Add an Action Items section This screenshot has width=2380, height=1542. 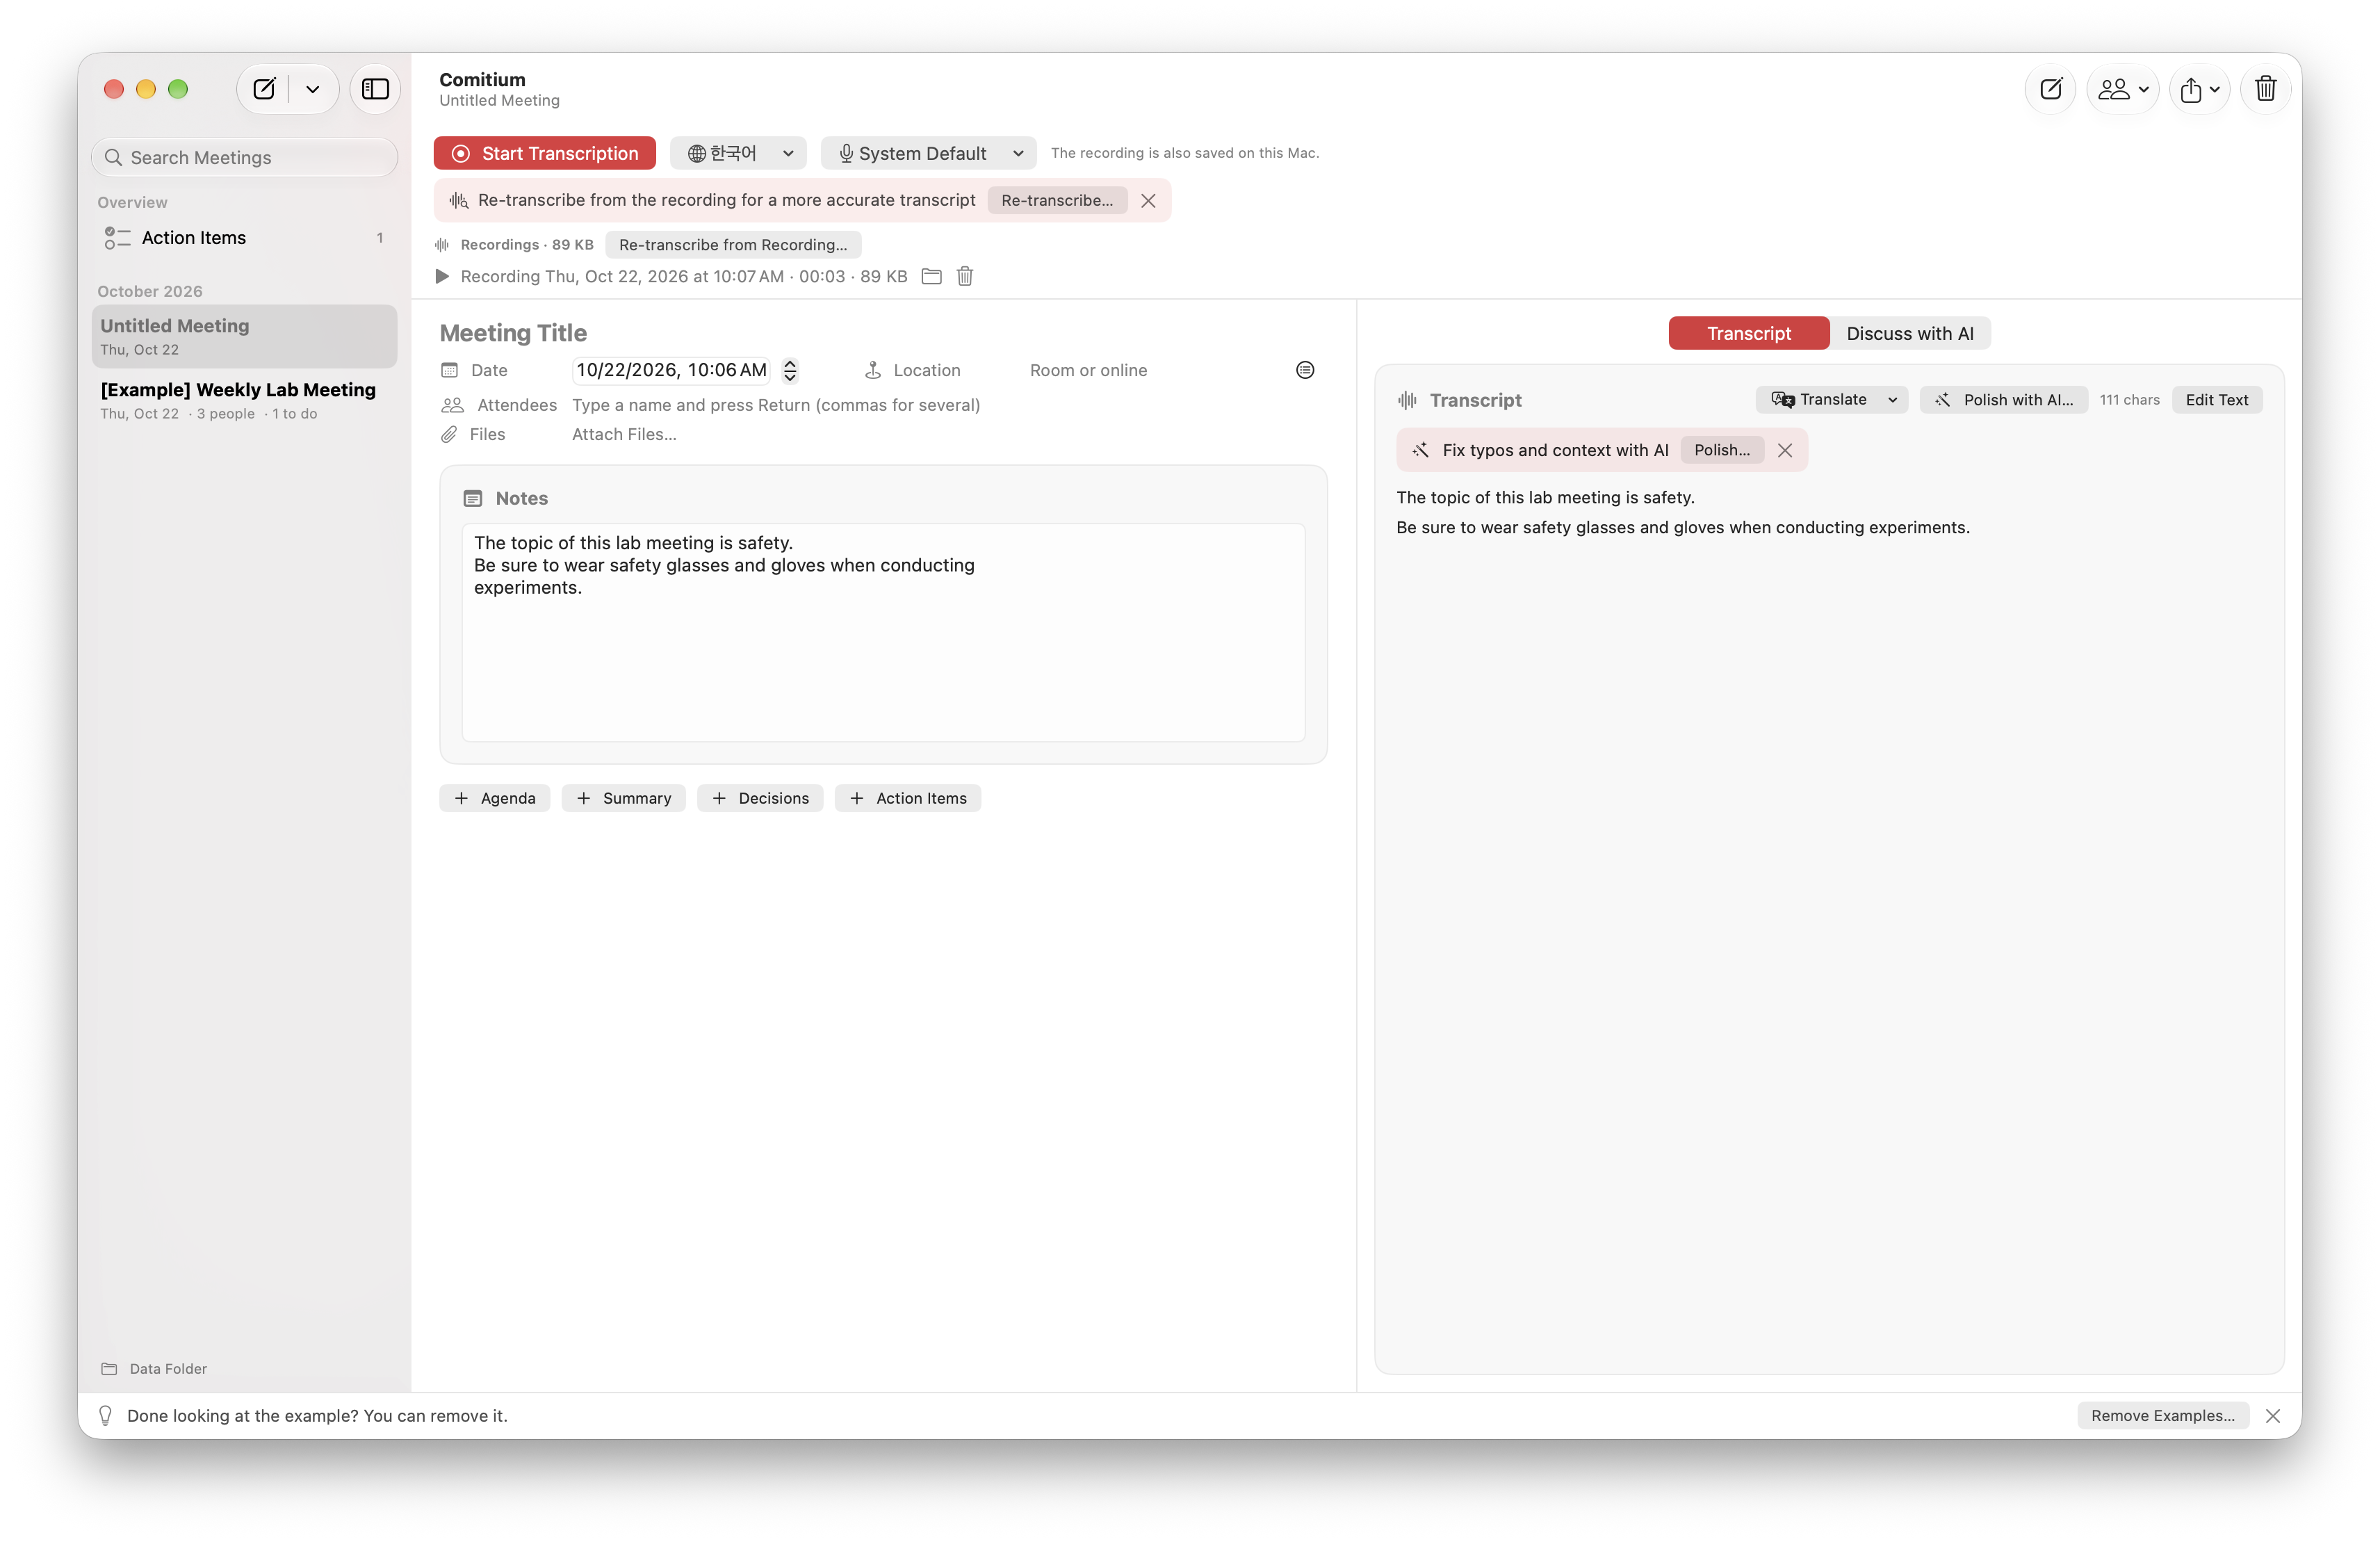908,798
